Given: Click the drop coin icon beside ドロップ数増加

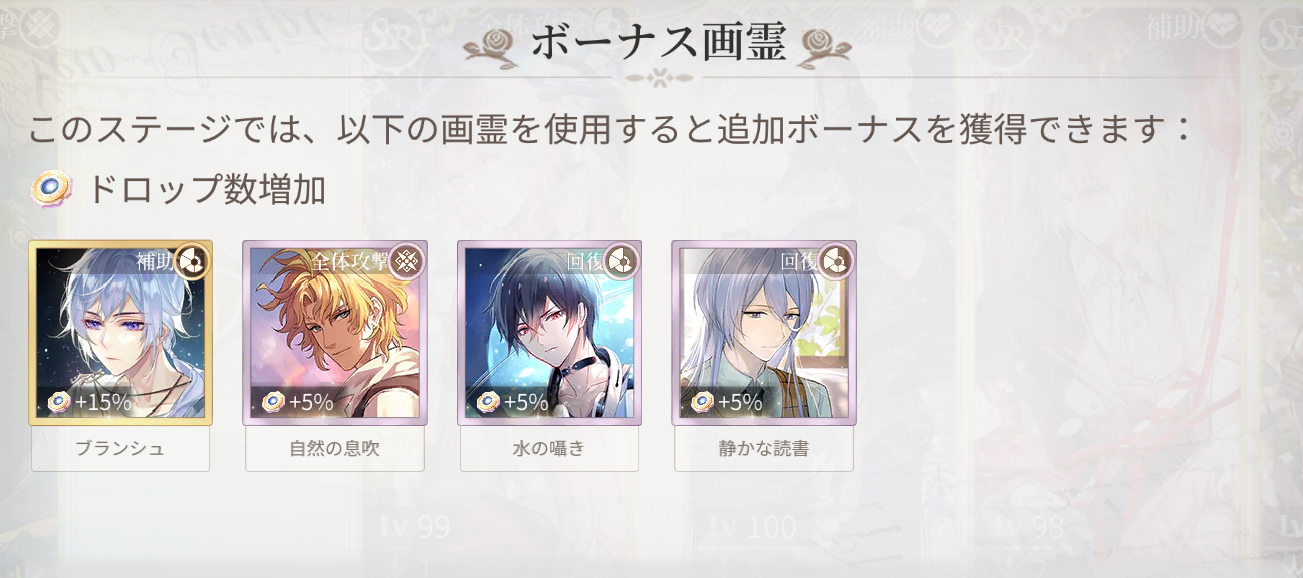Looking at the screenshot, I should (x=51, y=188).
